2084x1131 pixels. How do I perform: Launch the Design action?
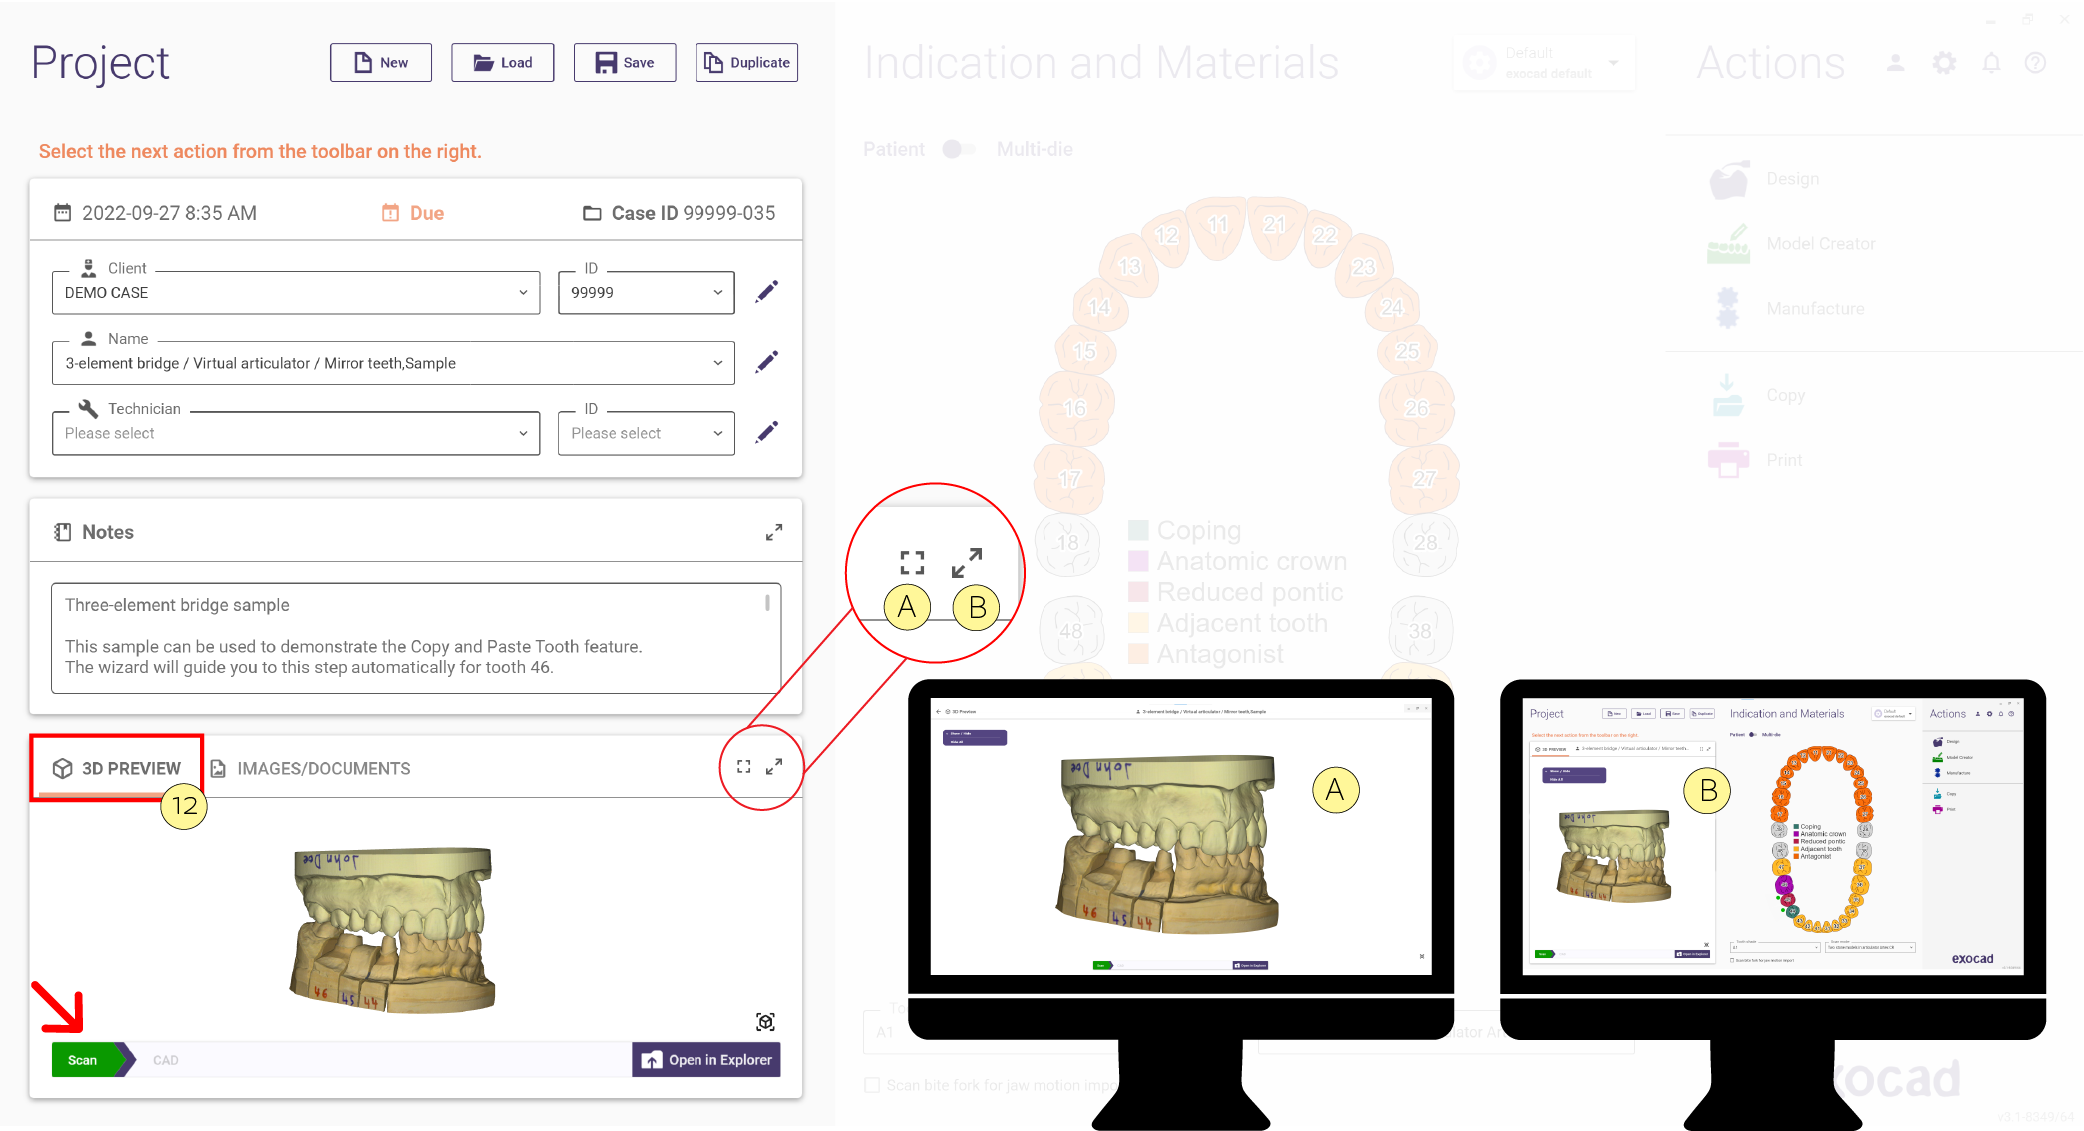point(1766,179)
